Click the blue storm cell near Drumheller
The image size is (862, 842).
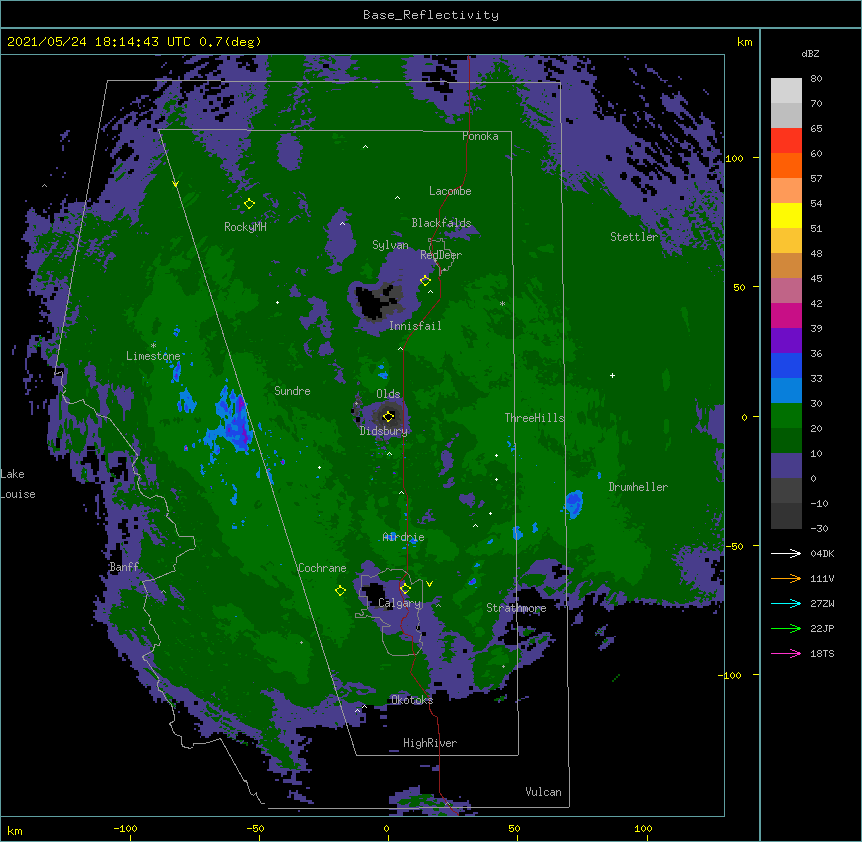pos(574,504)
